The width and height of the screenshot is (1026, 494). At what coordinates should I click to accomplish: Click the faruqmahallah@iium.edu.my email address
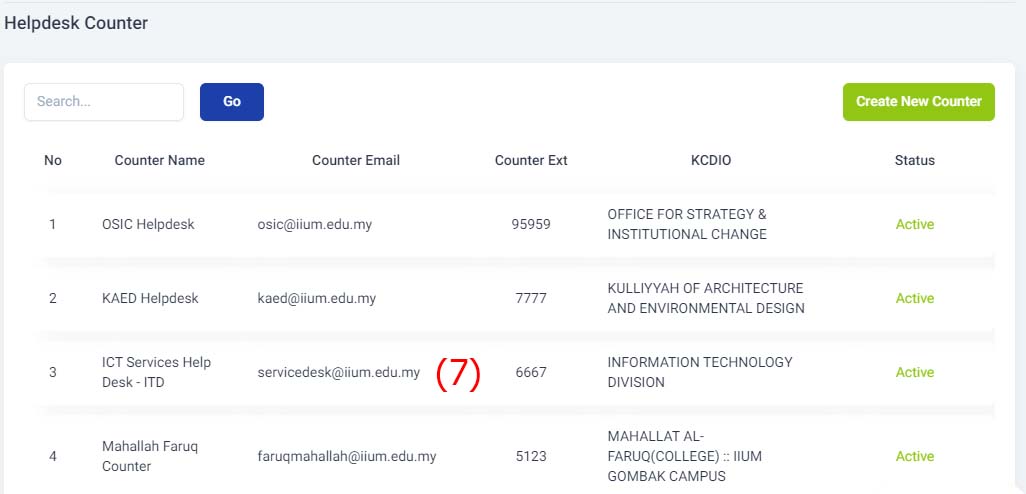click(x=347, y=456)
